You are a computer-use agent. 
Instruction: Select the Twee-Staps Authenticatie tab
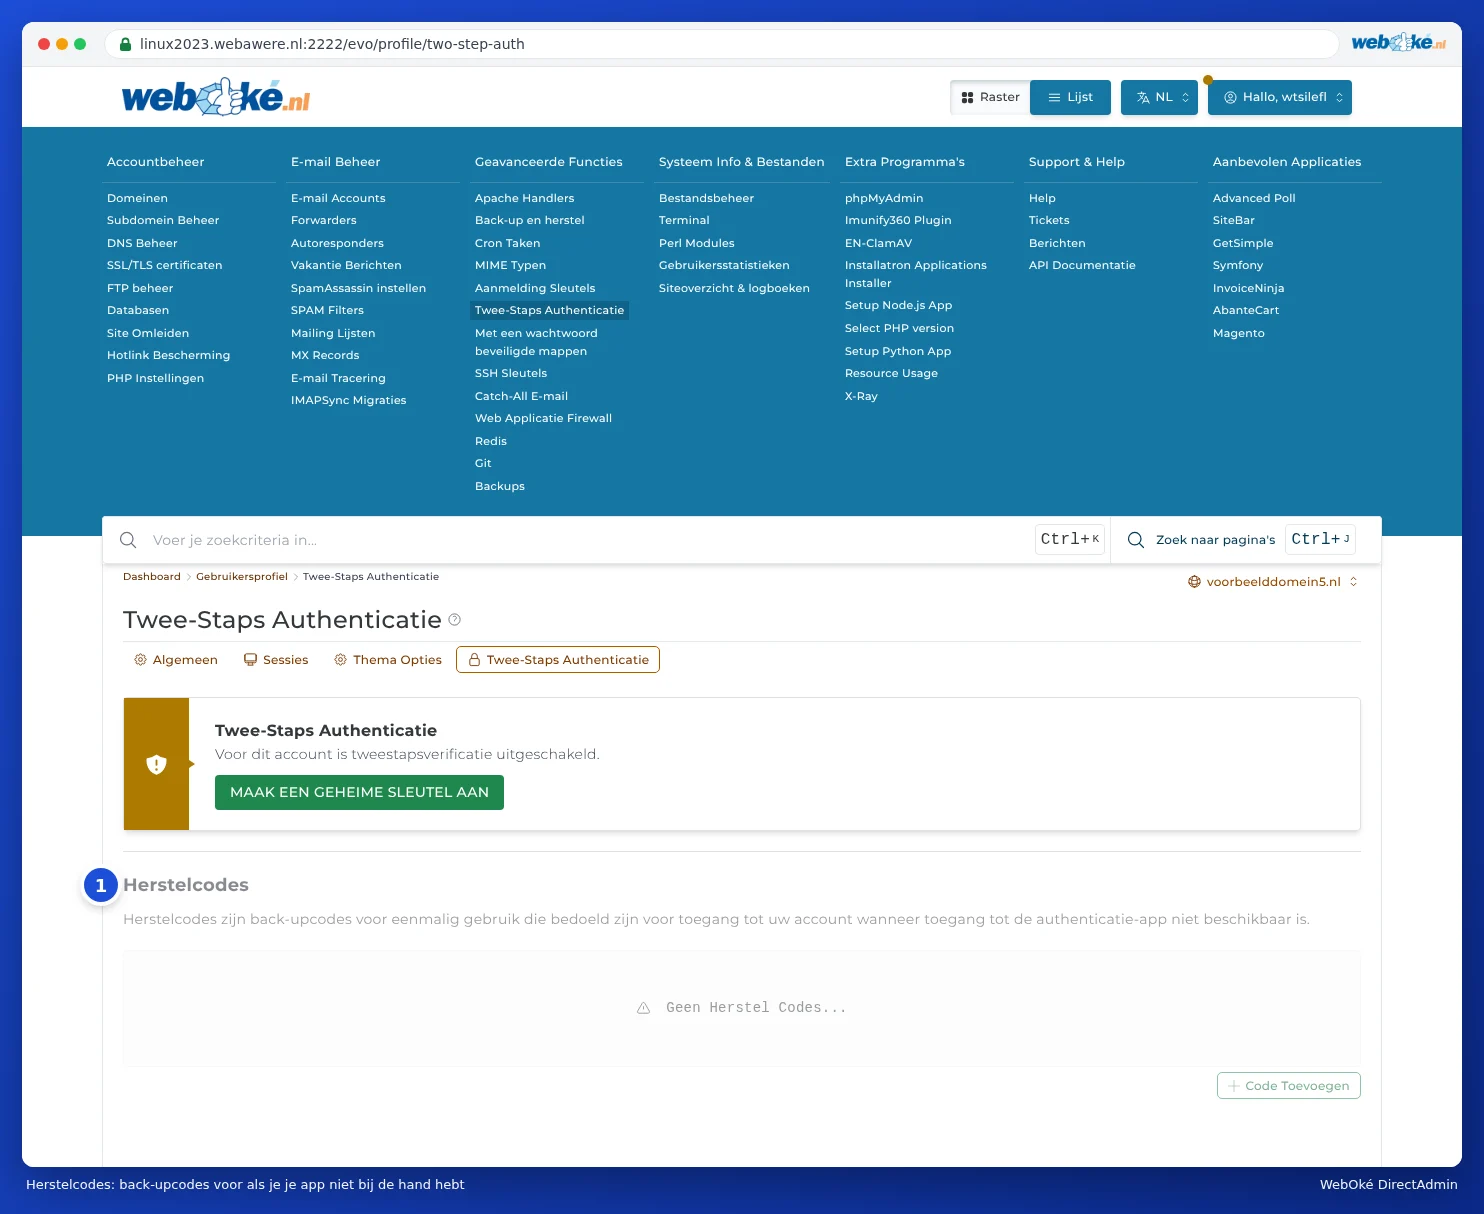(558, 660)
